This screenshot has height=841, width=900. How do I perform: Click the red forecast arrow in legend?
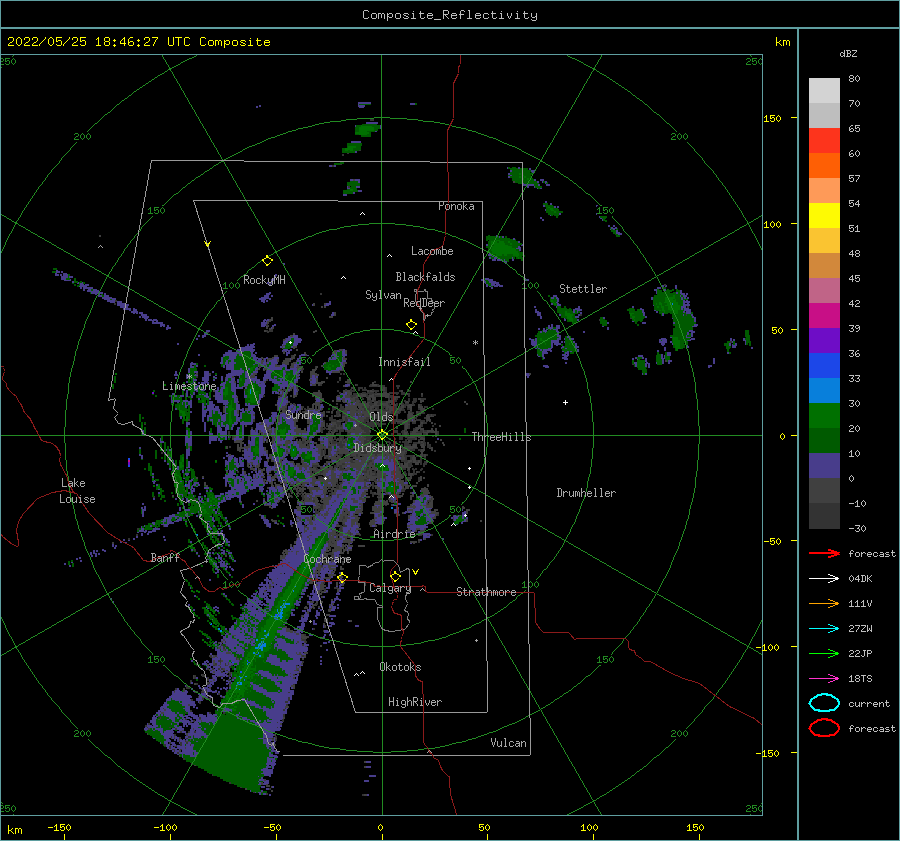coord(824,553)
